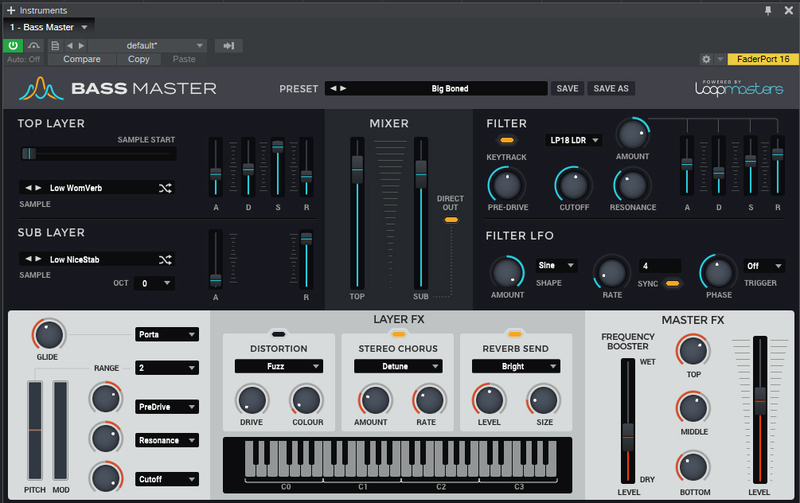Click the Glide knob
The width and height of the screenshot is (800, 503).
[47, 335]
